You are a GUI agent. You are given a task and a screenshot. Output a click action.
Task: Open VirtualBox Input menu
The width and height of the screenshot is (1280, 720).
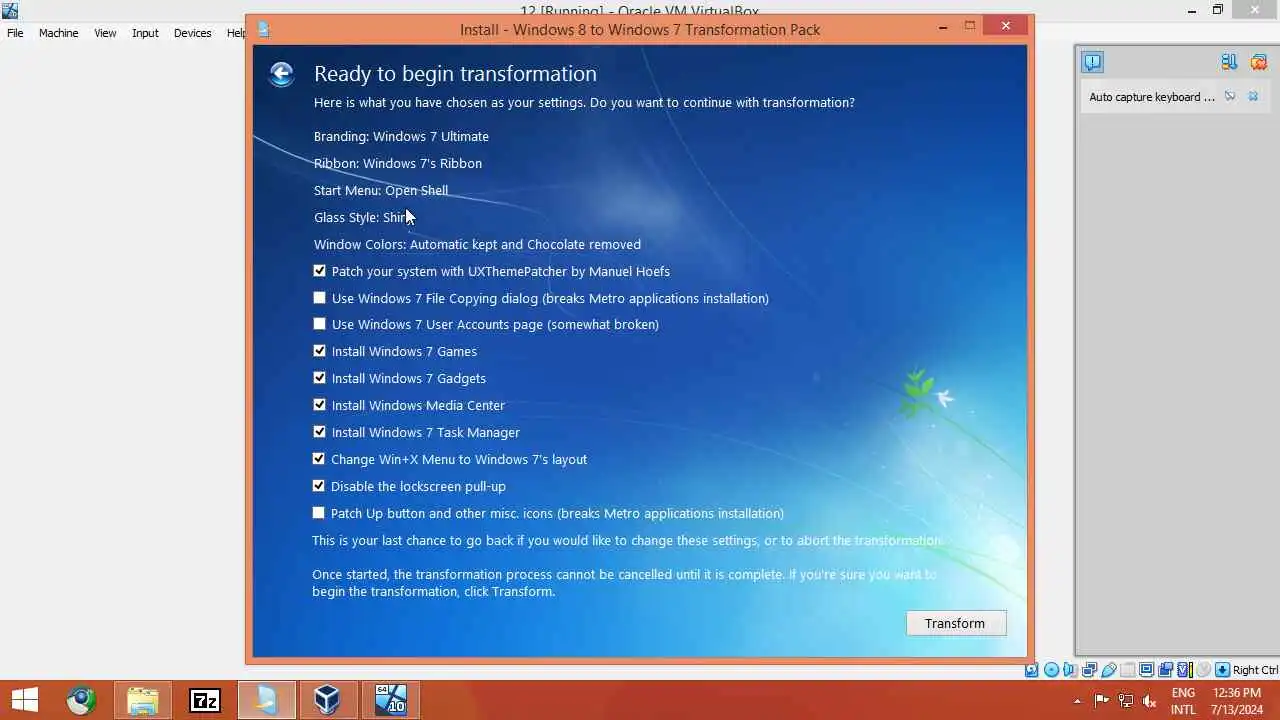145,33
